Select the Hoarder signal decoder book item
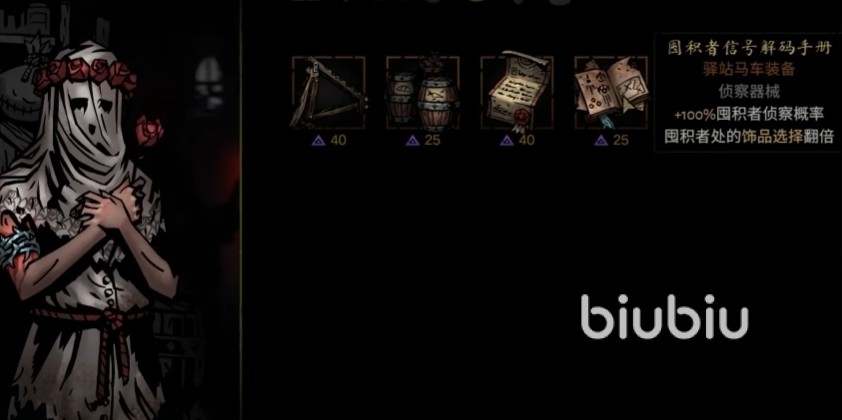Screen dimensions: 842x420 [x=611, y=93]
